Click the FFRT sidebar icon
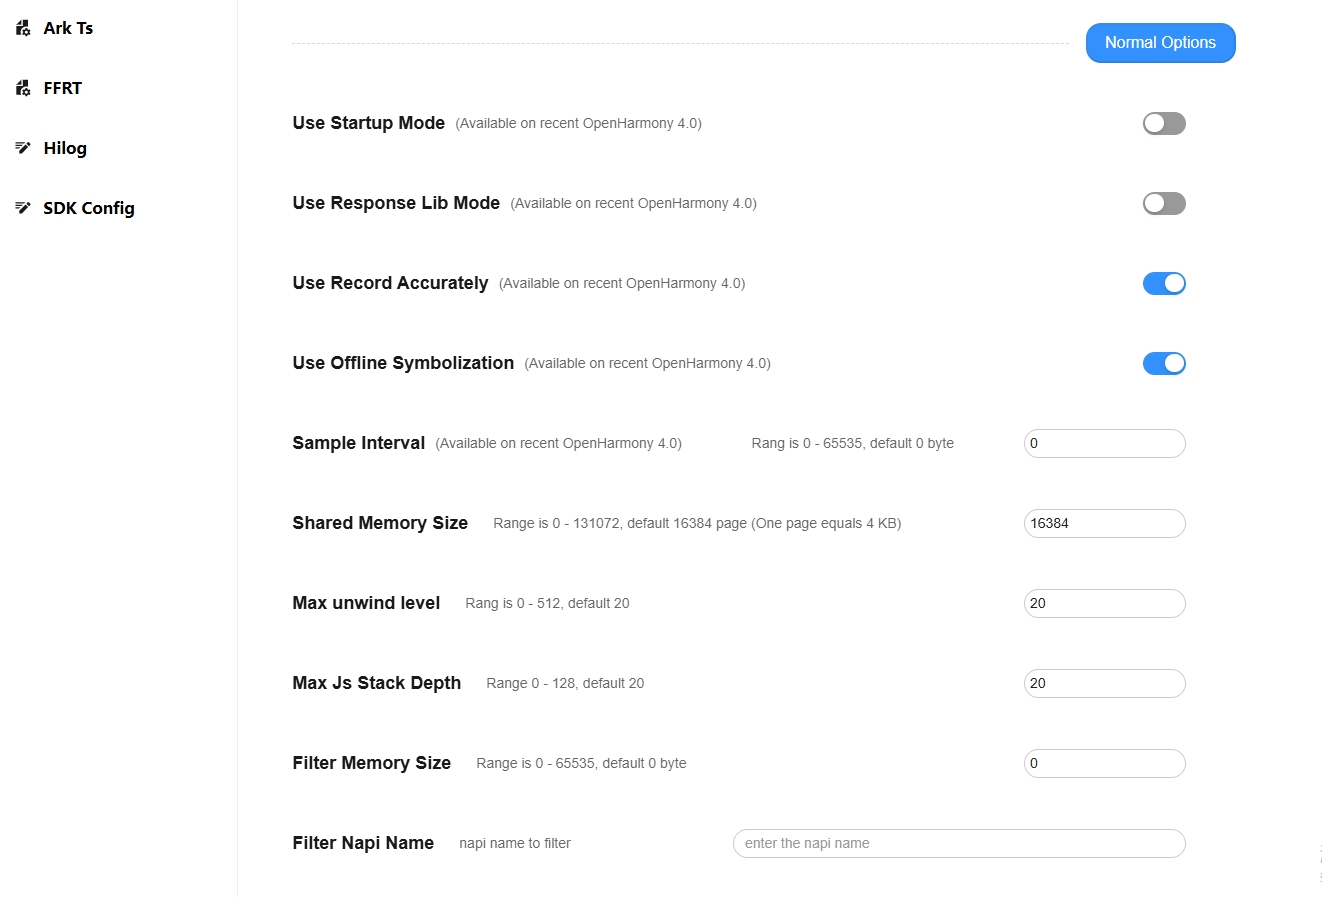Image resolution: width=1322 pixels, height=897 pixels. click(23, 88)
